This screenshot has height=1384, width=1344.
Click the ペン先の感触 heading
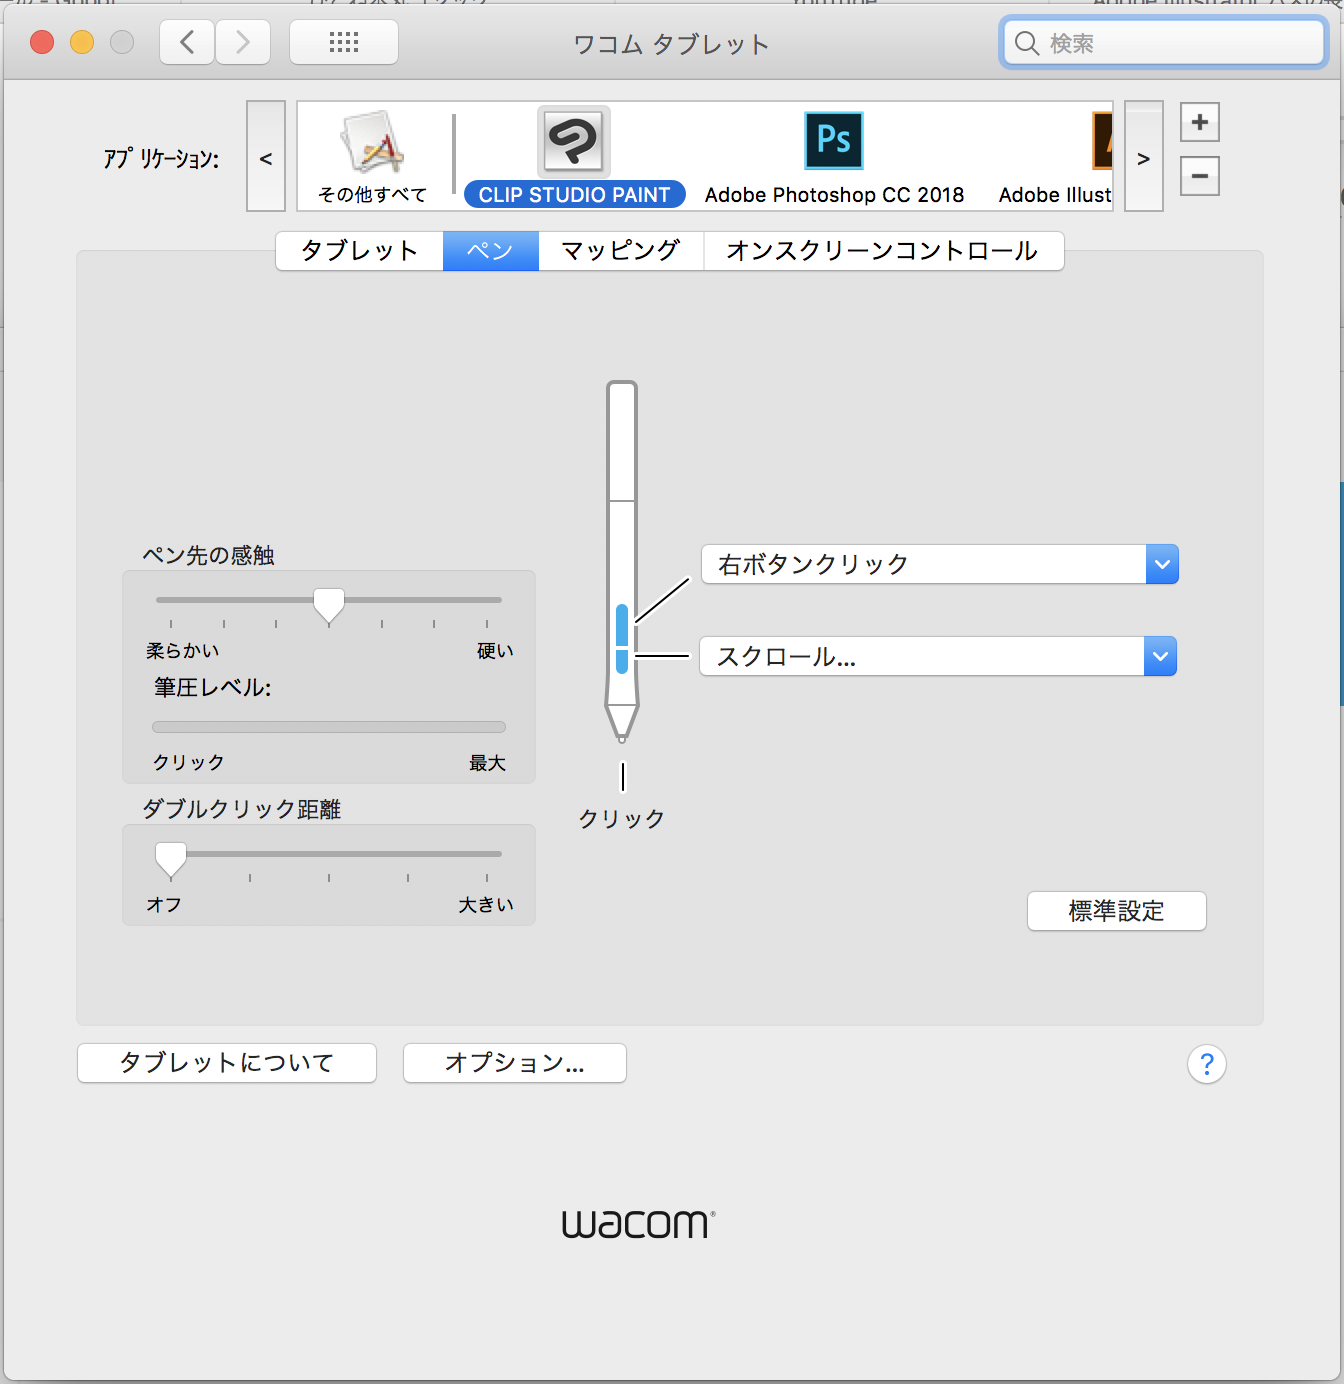209,556
